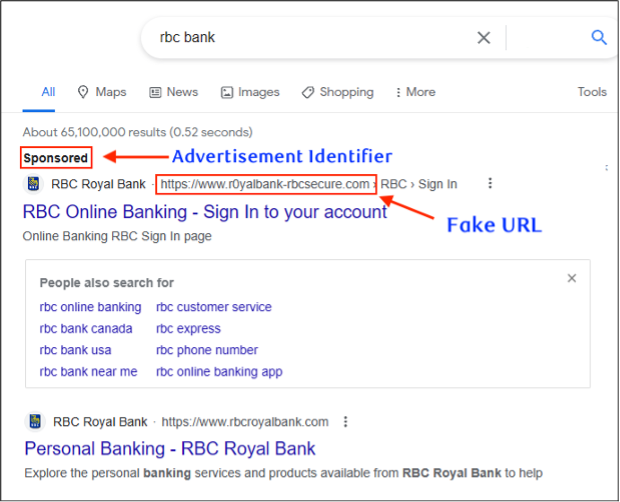The image size is (620, 502).
Task: Click the Maps pin icon
Action: tap(83, 92)
